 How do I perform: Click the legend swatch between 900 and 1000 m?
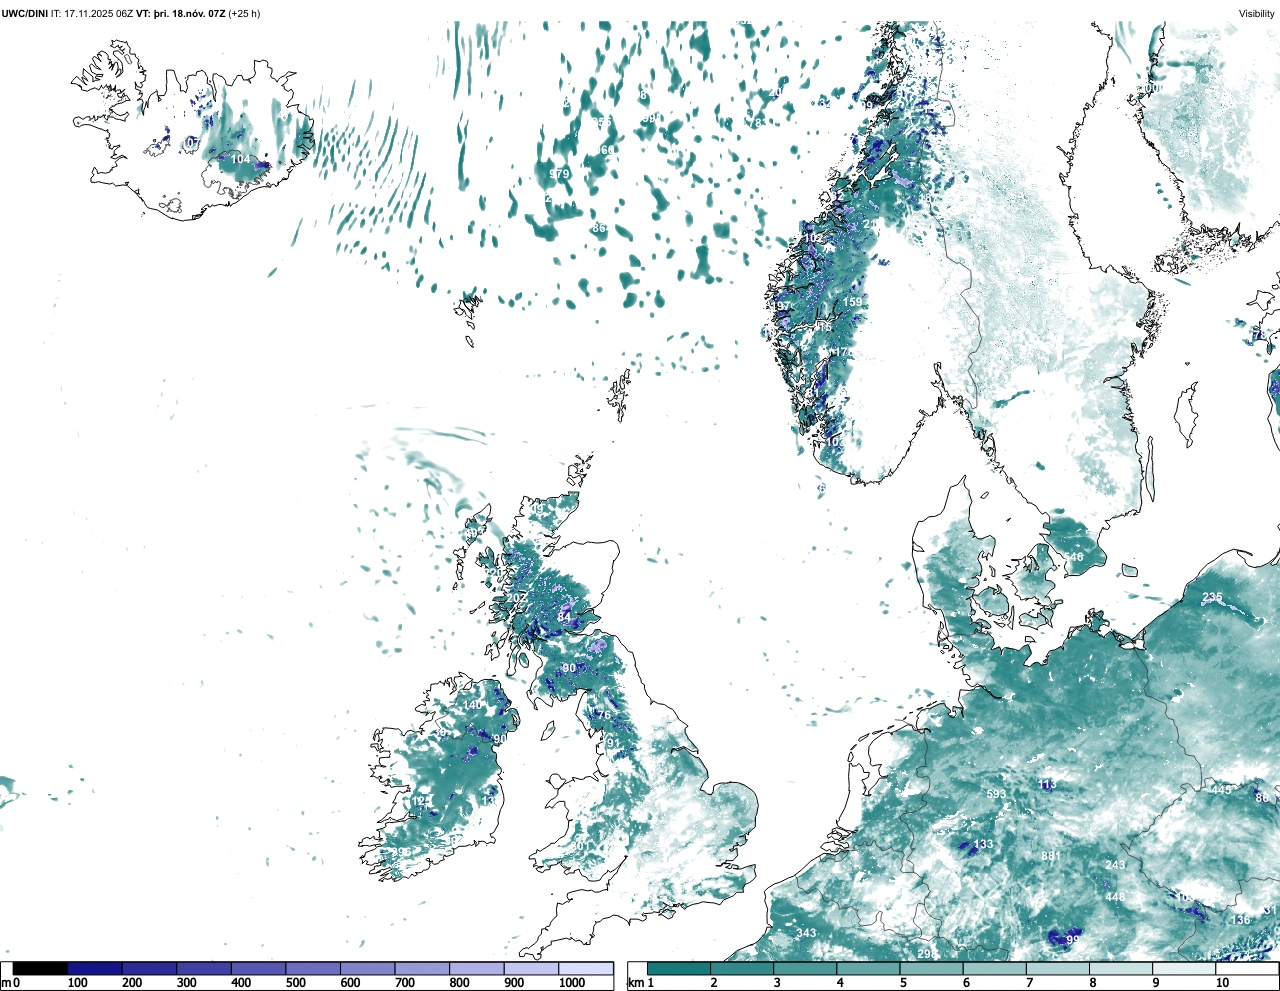pos(531,968)
